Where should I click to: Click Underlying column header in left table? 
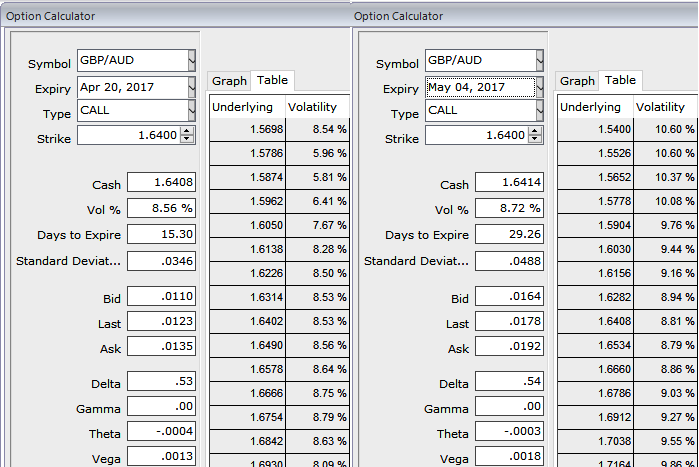coord(247,107)
